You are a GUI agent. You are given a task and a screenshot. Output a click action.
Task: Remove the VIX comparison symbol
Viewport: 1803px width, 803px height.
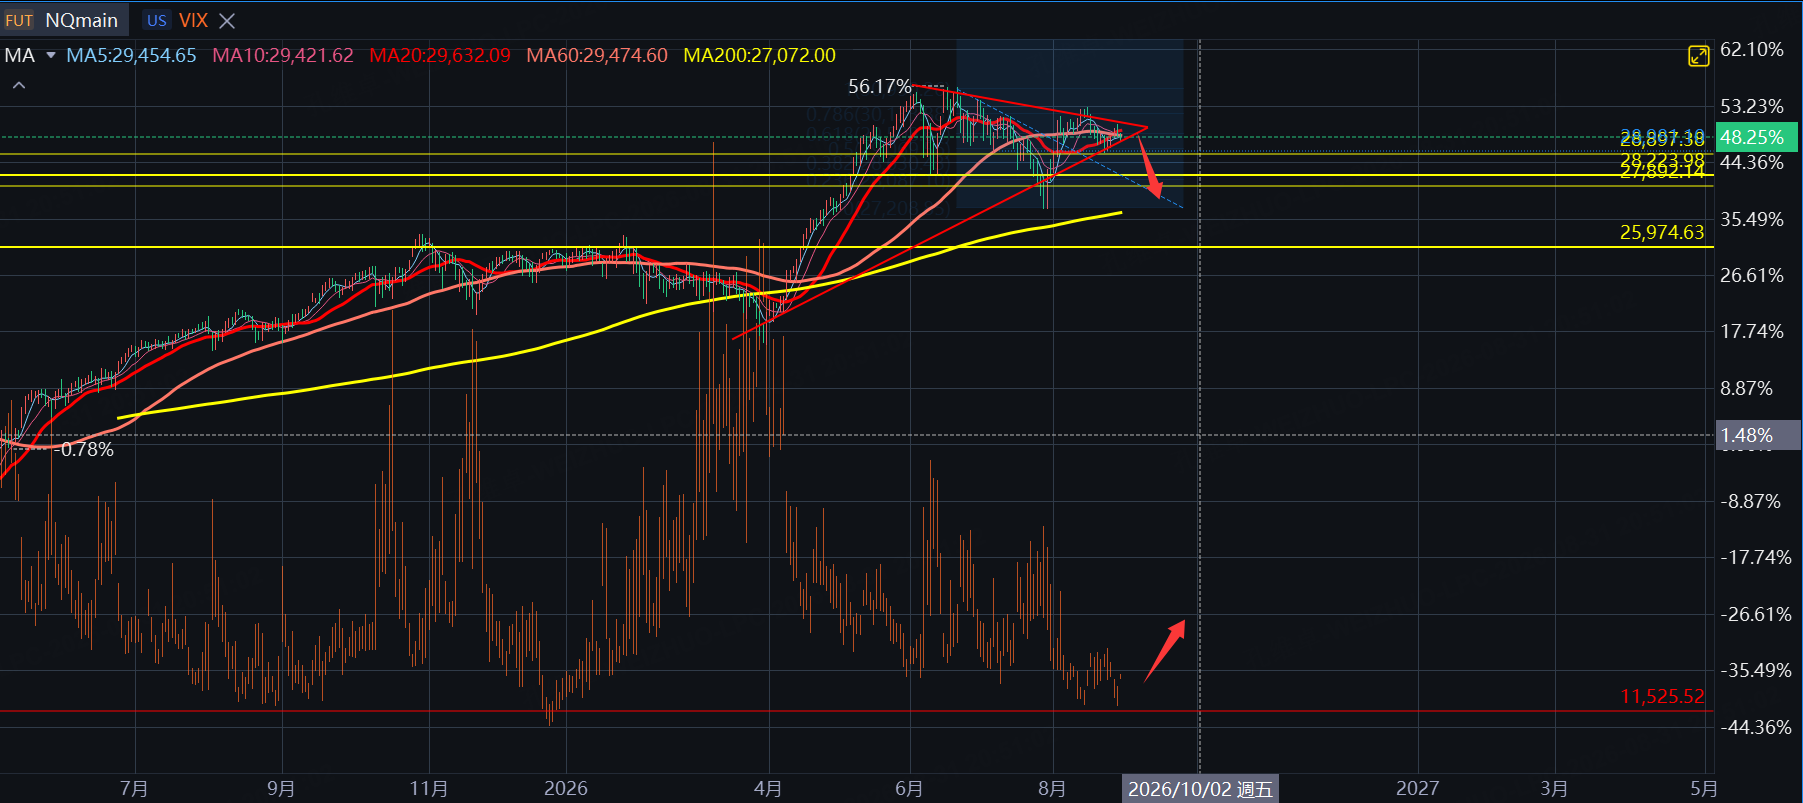coord(227,21)
